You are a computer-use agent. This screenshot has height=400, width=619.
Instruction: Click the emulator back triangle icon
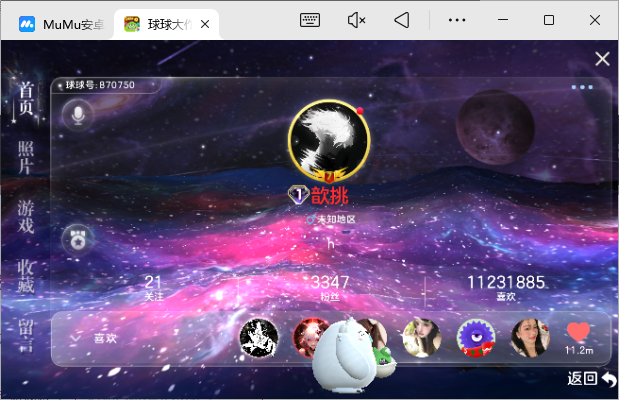[401, 20]
